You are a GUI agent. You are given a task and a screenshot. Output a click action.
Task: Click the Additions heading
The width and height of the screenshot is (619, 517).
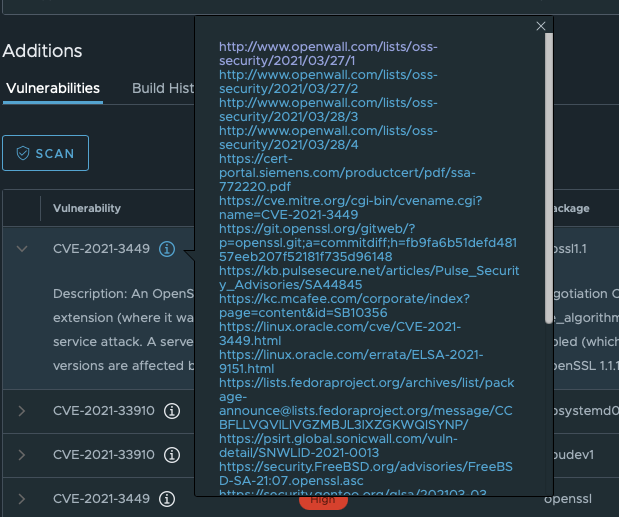pos(42,51)
